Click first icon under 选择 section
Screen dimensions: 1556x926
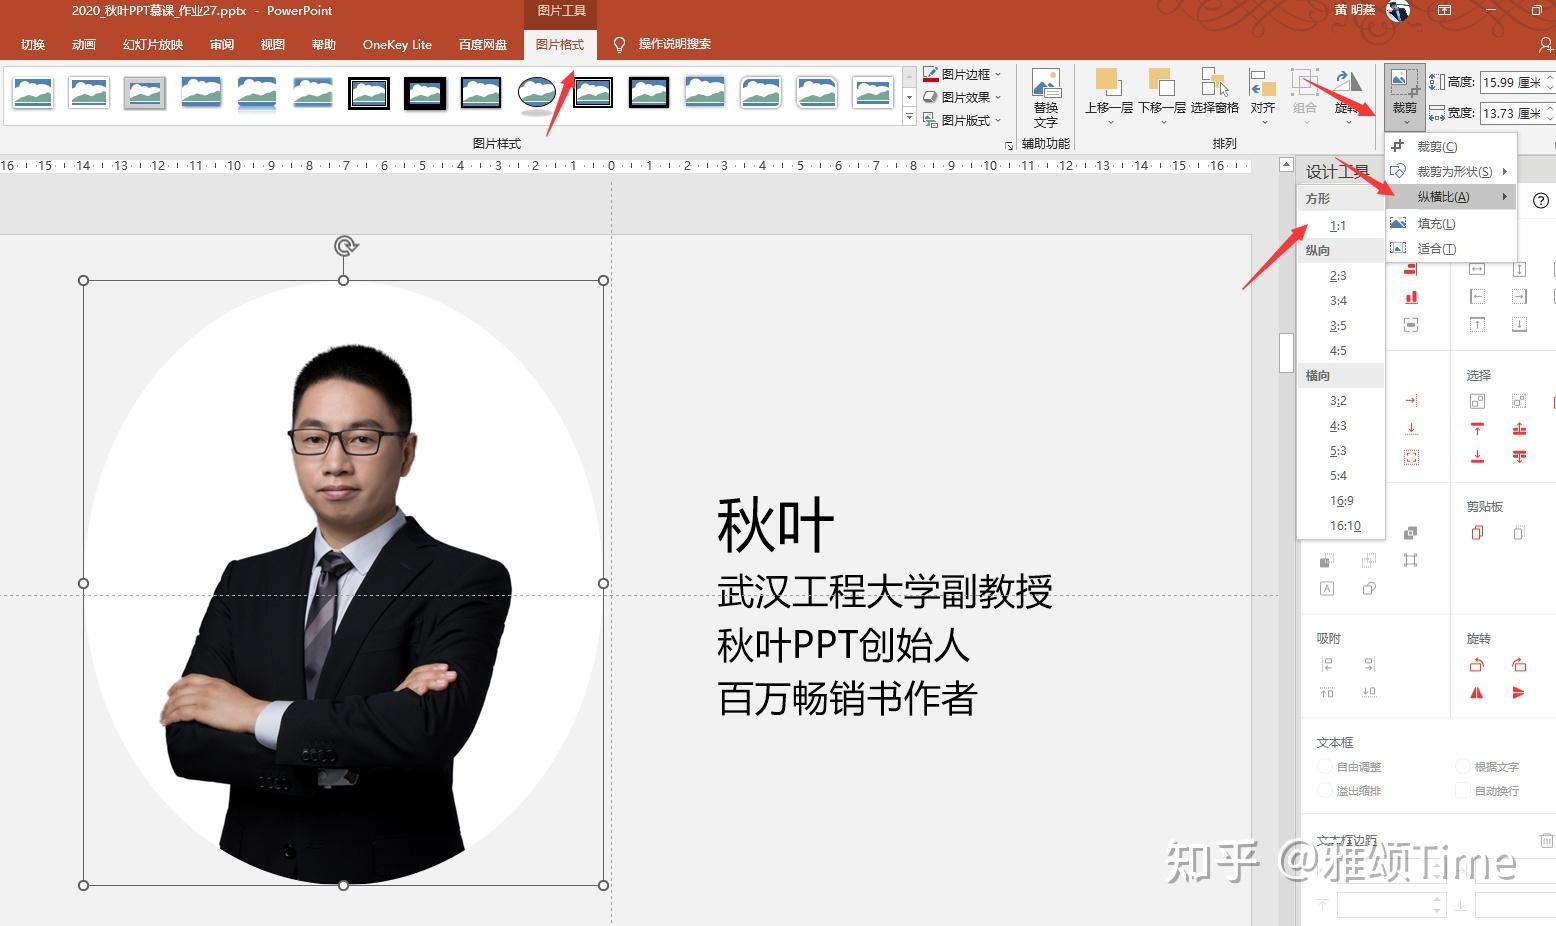[x=1477, y=401]
